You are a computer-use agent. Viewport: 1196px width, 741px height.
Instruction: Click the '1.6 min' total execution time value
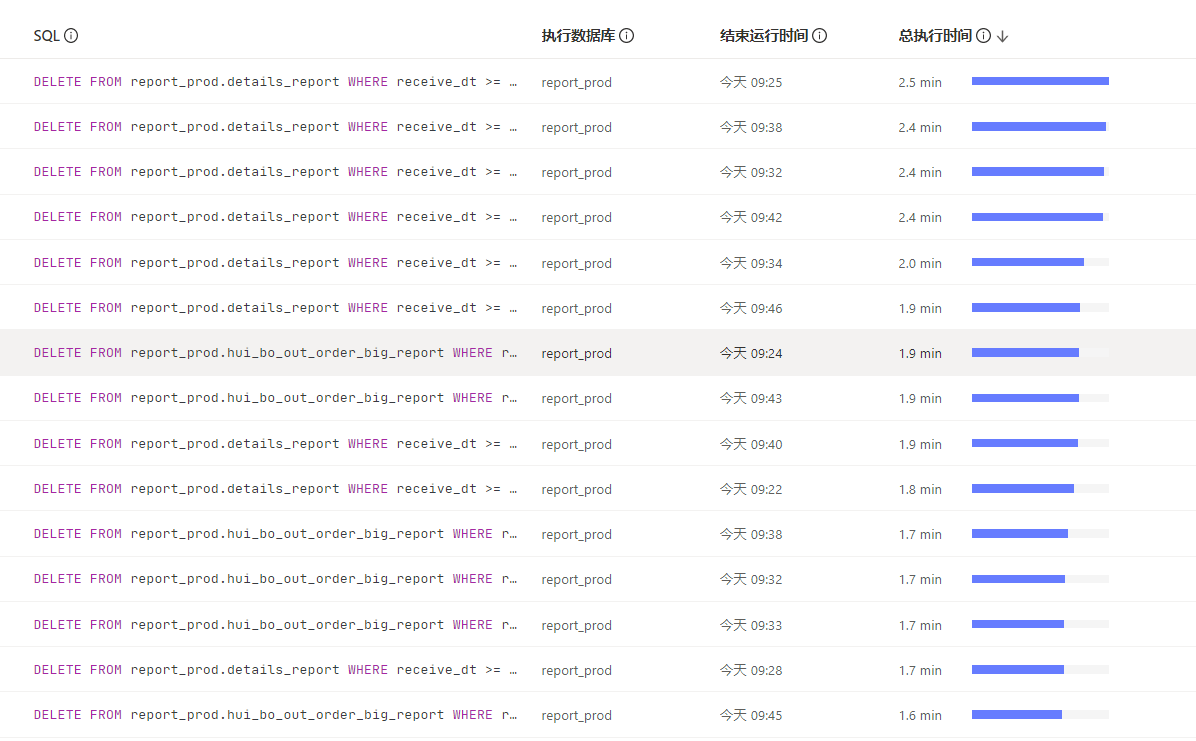point(920,714)
